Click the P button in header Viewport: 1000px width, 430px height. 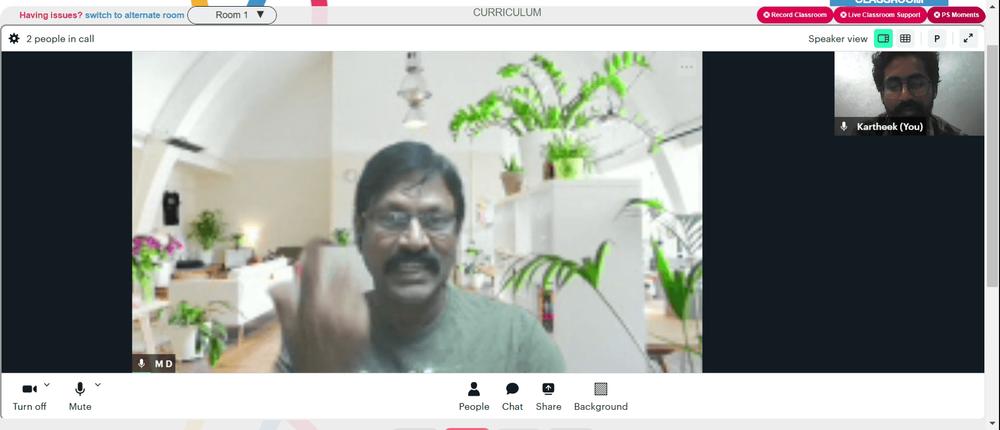coord(937,39)
